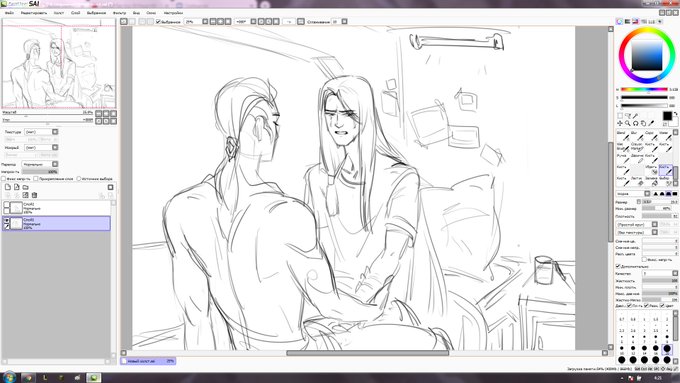Open the Редактировать menu
680x383 pixels.
[34, 13]
